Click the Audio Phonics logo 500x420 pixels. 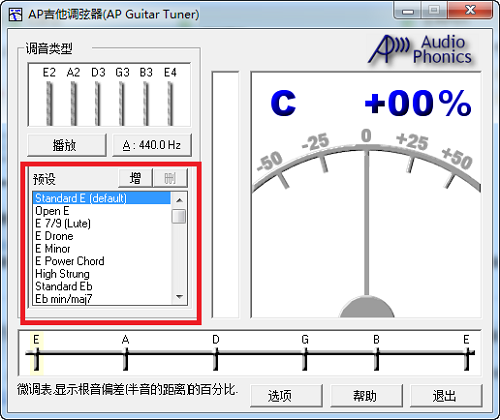(421, 49)
